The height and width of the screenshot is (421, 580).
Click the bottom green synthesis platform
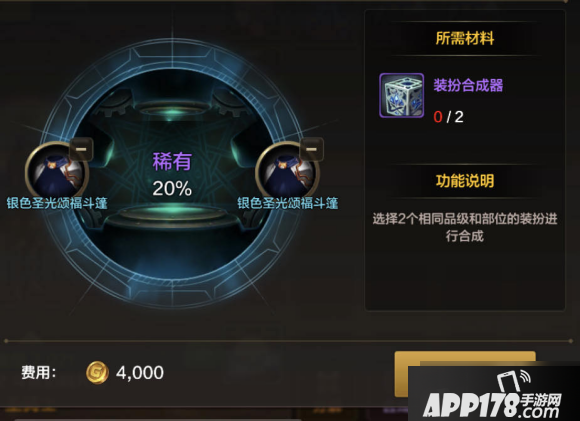click(x=172, y=216)
